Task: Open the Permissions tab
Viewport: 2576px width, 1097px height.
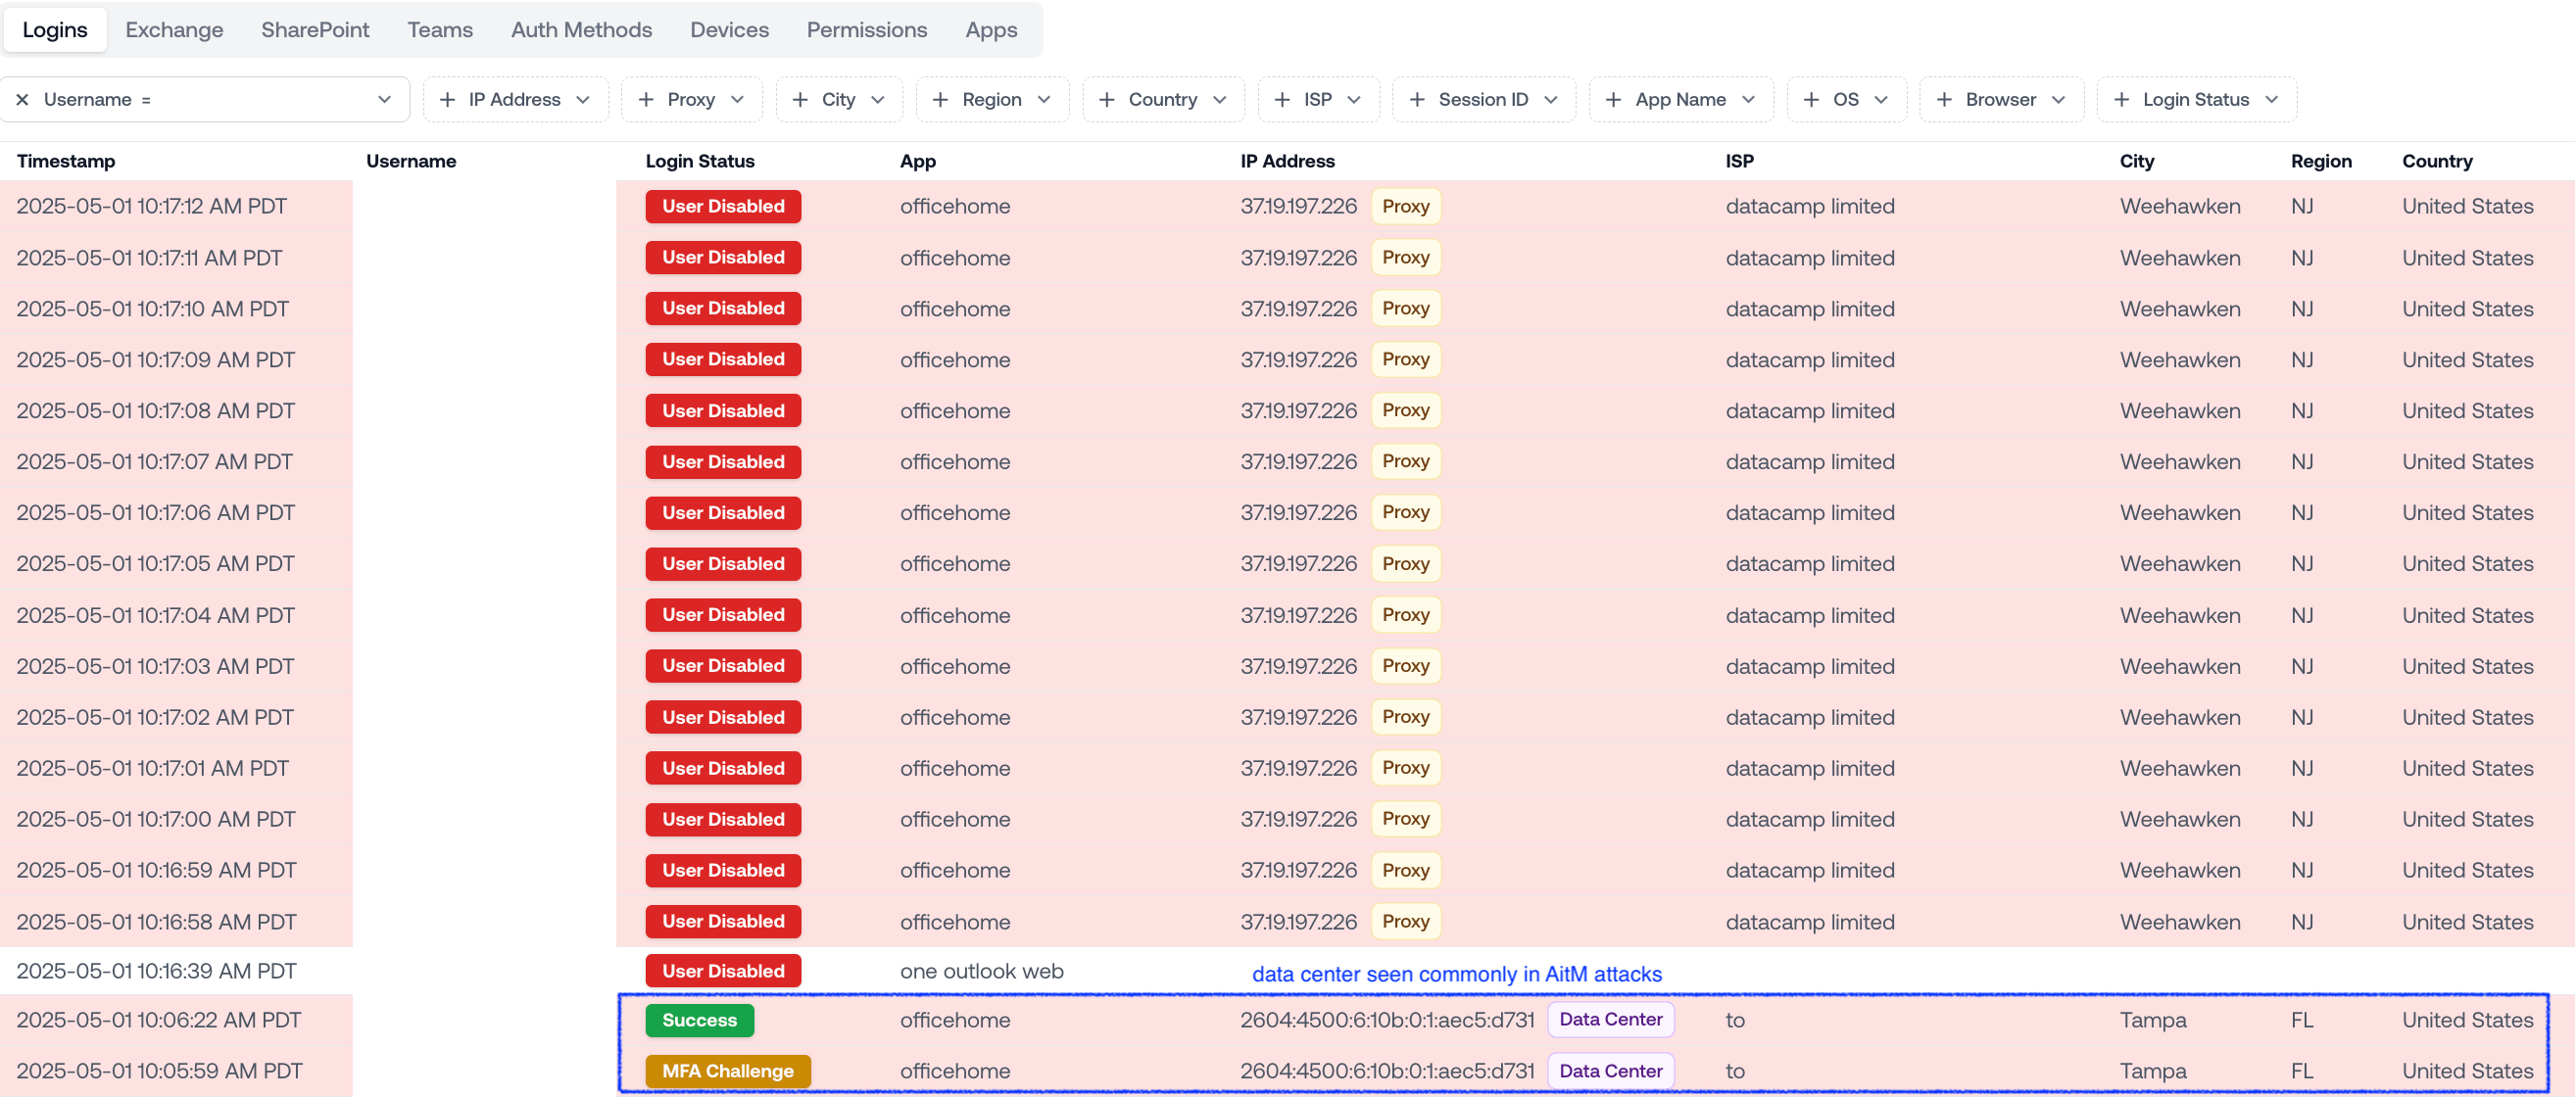Action: 867,30
